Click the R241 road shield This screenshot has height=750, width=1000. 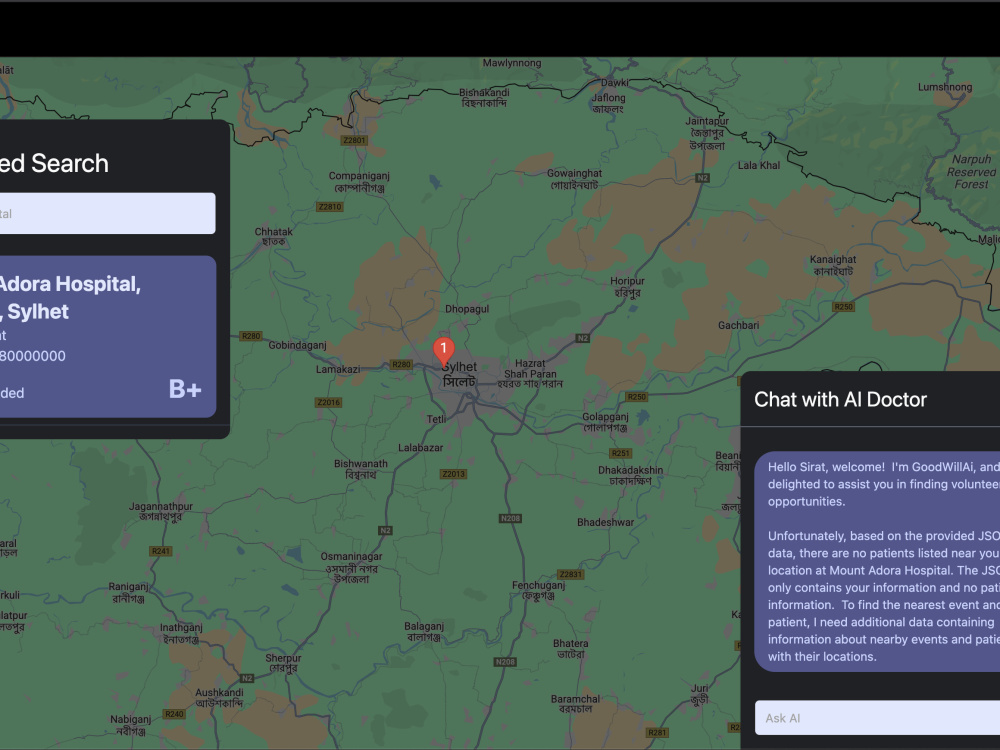[161, 551]
